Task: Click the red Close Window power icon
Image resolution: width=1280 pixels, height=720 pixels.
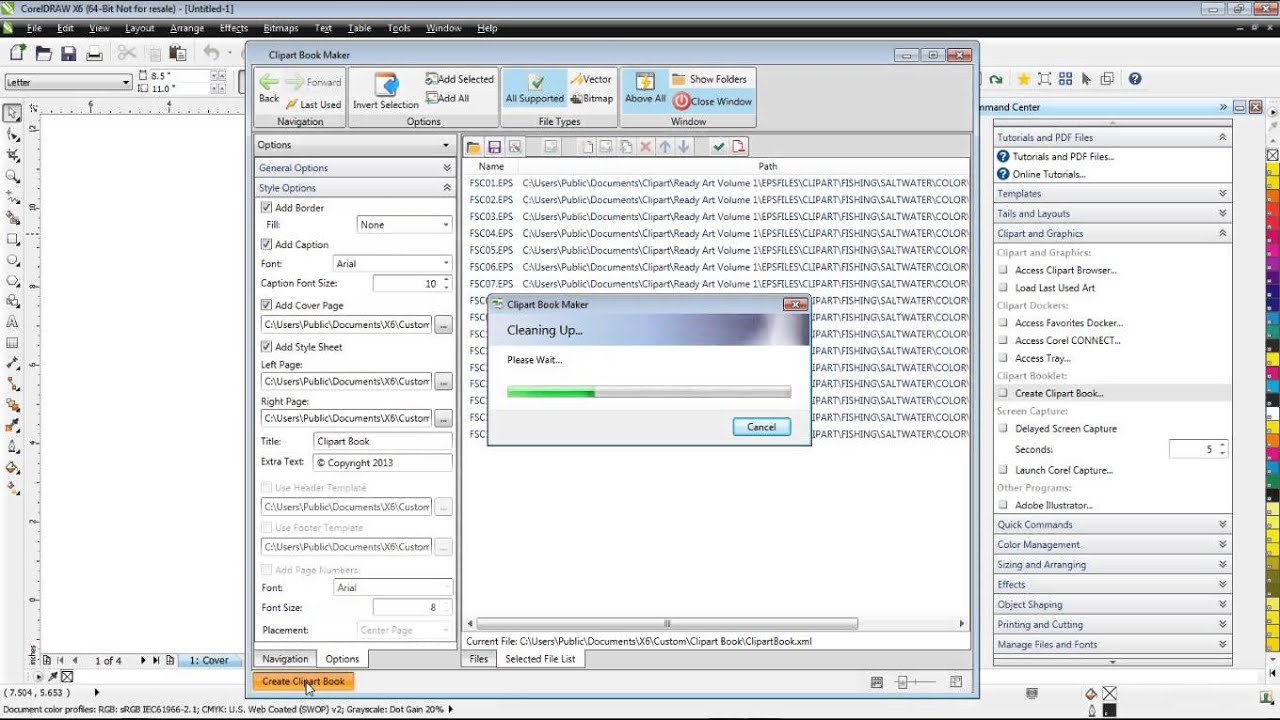Action: pyautogui.click(x=682, y=101)
